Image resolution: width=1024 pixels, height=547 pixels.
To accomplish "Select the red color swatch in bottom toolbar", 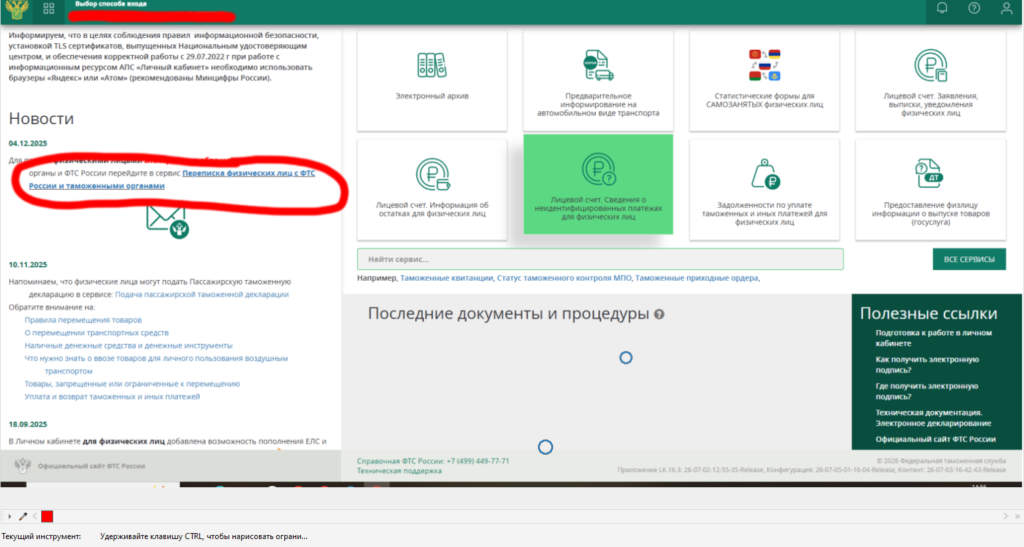I will tap(47, 516).
